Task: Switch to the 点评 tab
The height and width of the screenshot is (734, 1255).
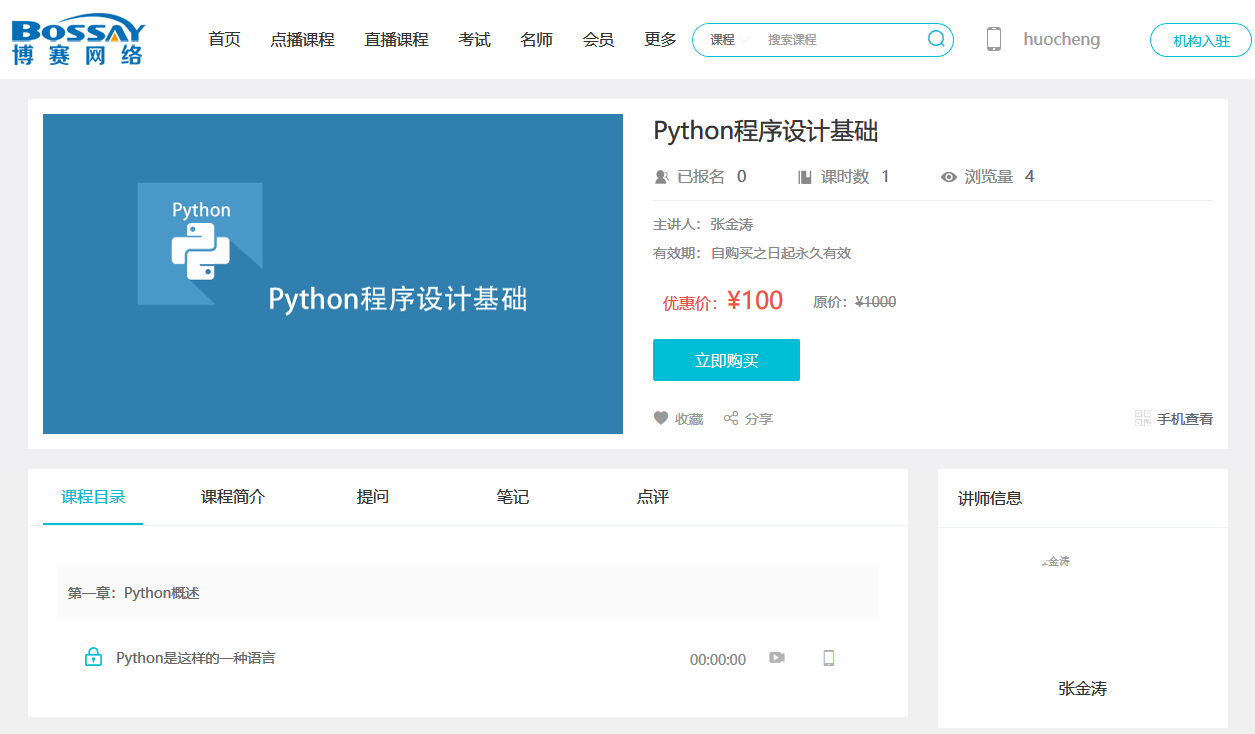Action: [653, 497]
